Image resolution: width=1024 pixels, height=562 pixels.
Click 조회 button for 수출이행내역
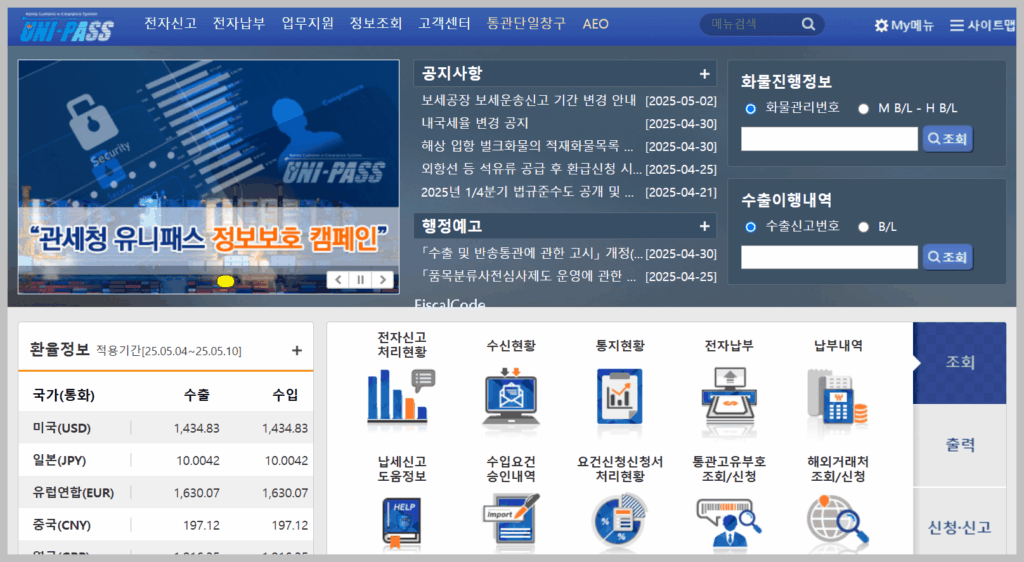948,257
